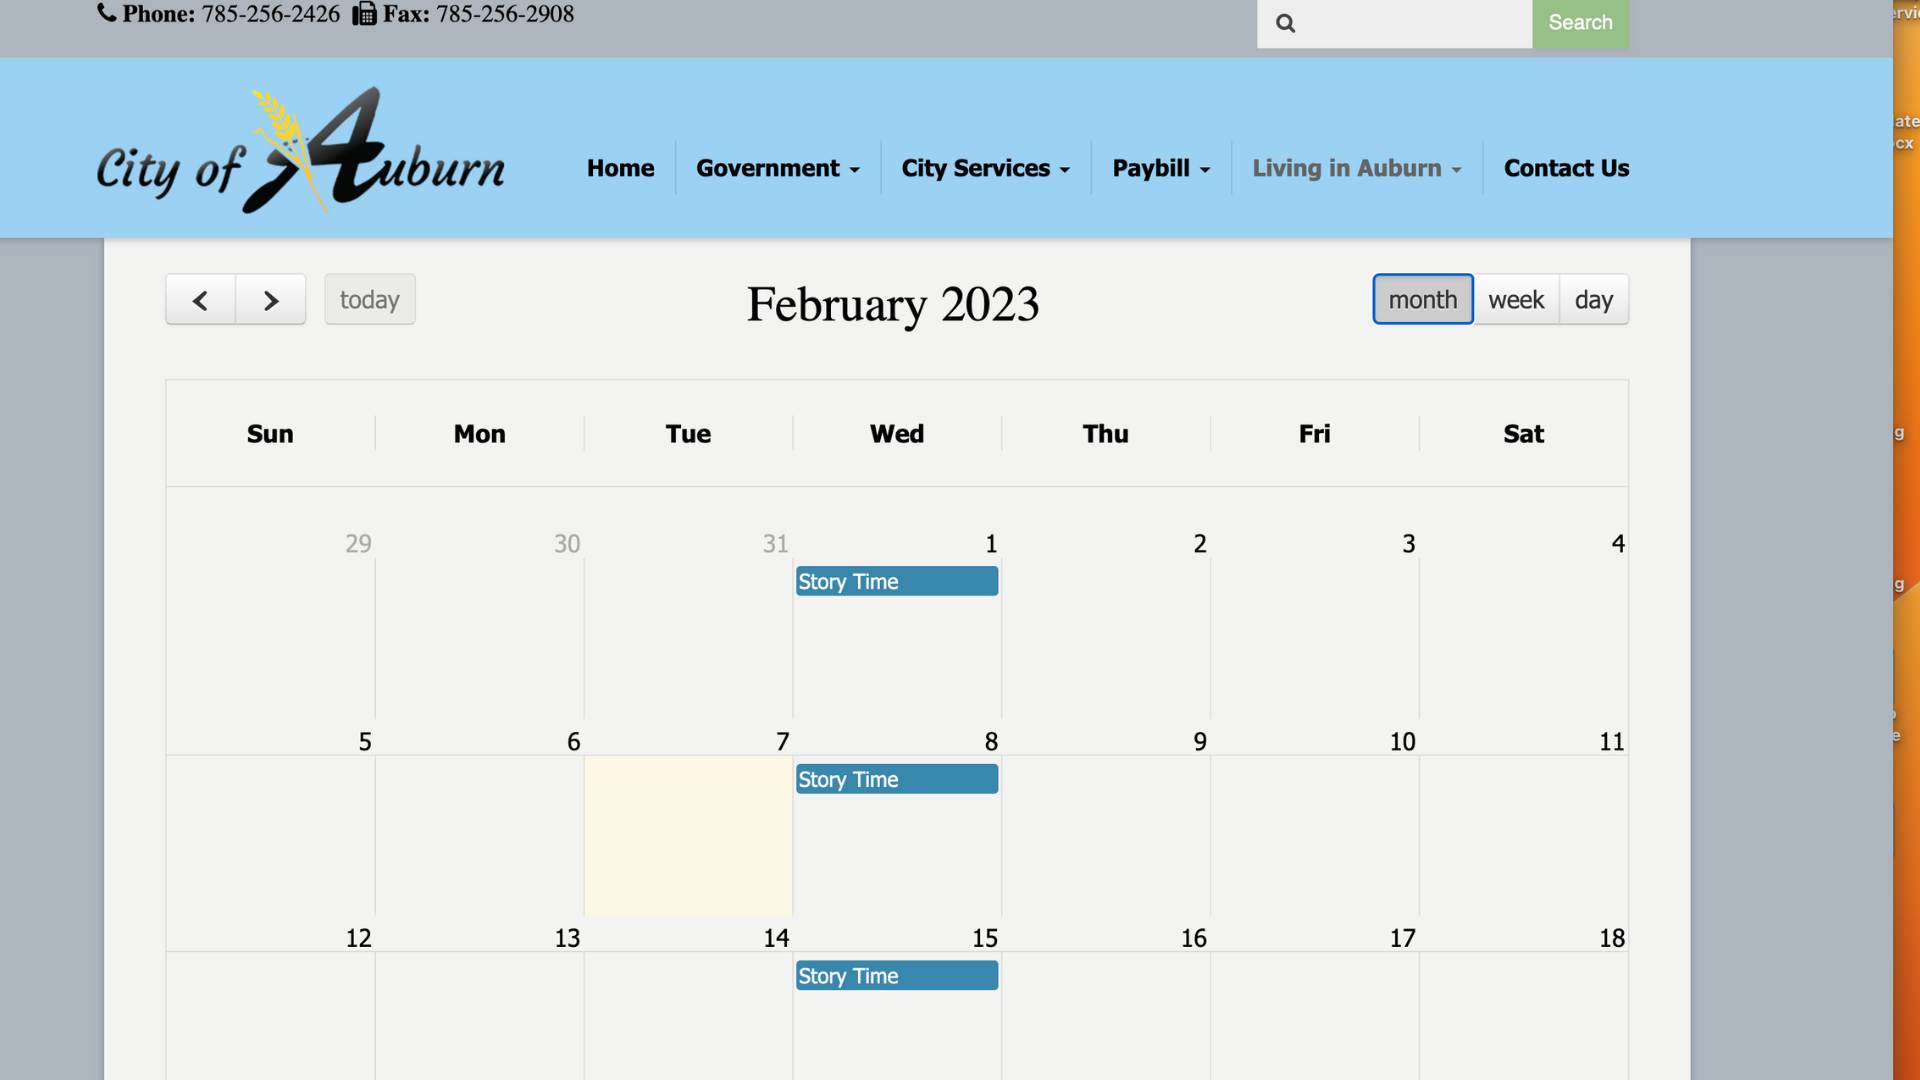Click the City of Auburn logo

pos(300,152)
